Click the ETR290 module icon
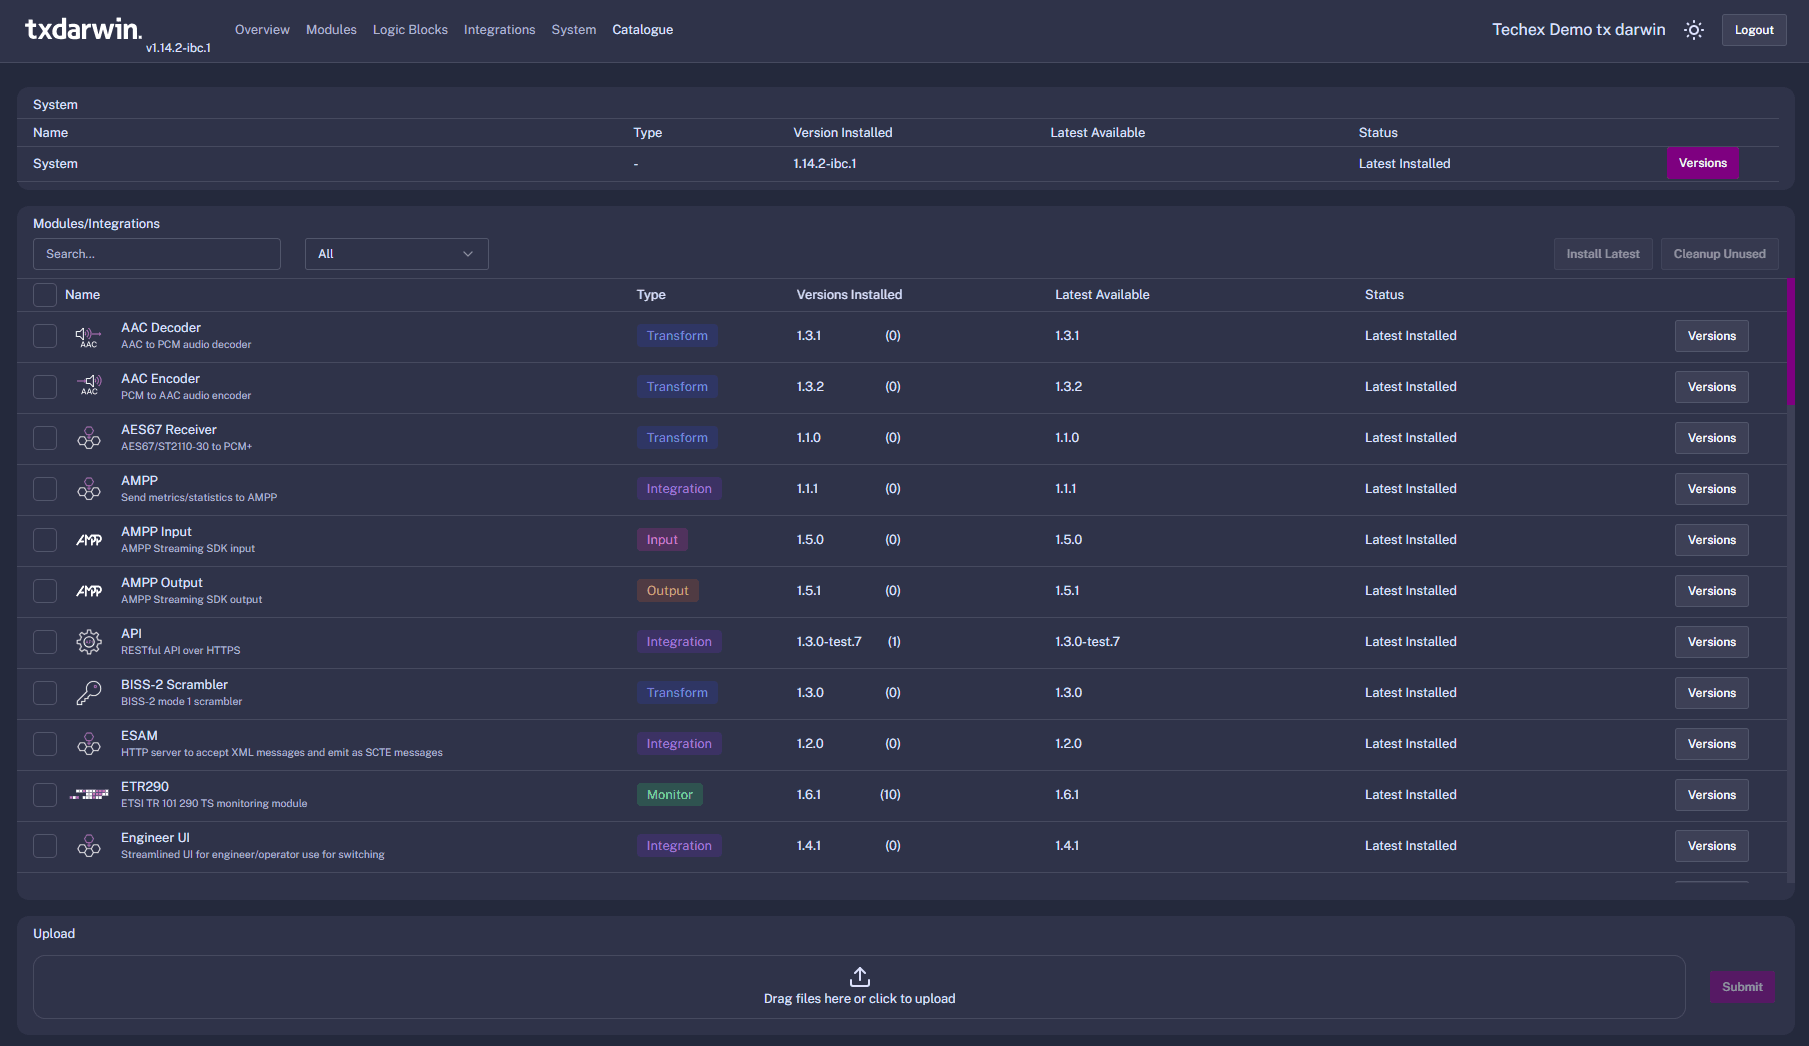Image resolution: width=1809 pixels, height=1046 pixels. point(89,795)
